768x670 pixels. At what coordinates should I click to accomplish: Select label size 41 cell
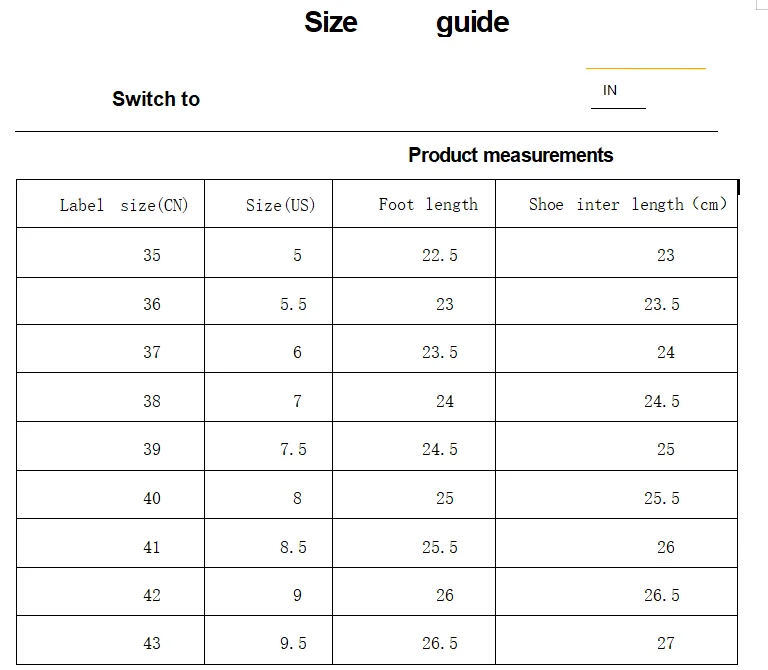coord(110,543)
